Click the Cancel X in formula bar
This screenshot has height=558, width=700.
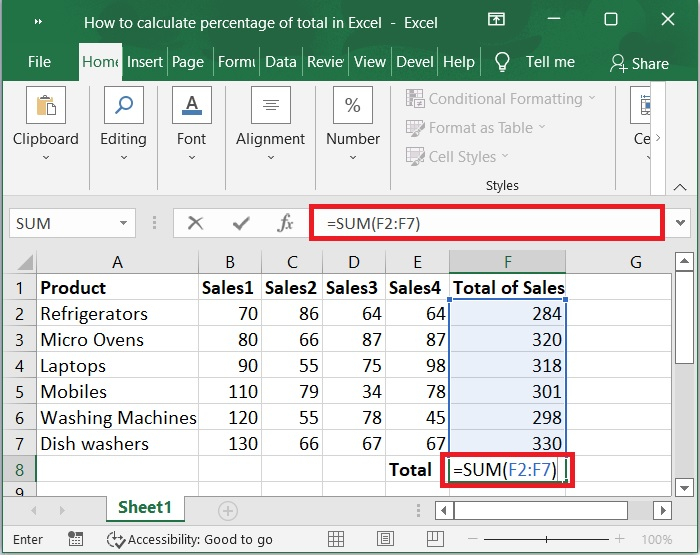(196, 223)
